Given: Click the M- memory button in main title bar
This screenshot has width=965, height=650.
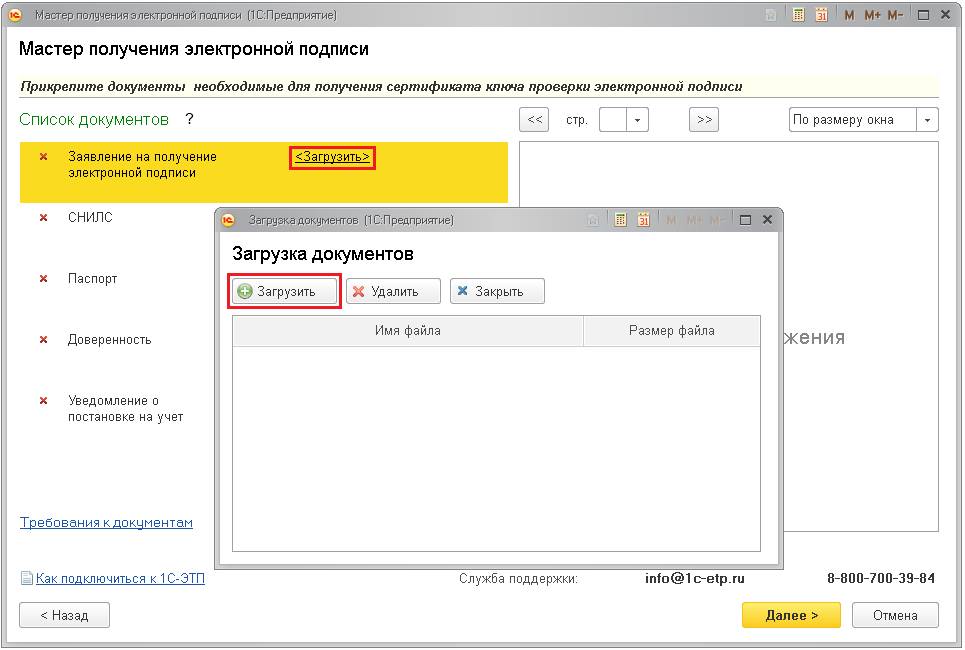Looking at the screenshot, I should point(895,15).
